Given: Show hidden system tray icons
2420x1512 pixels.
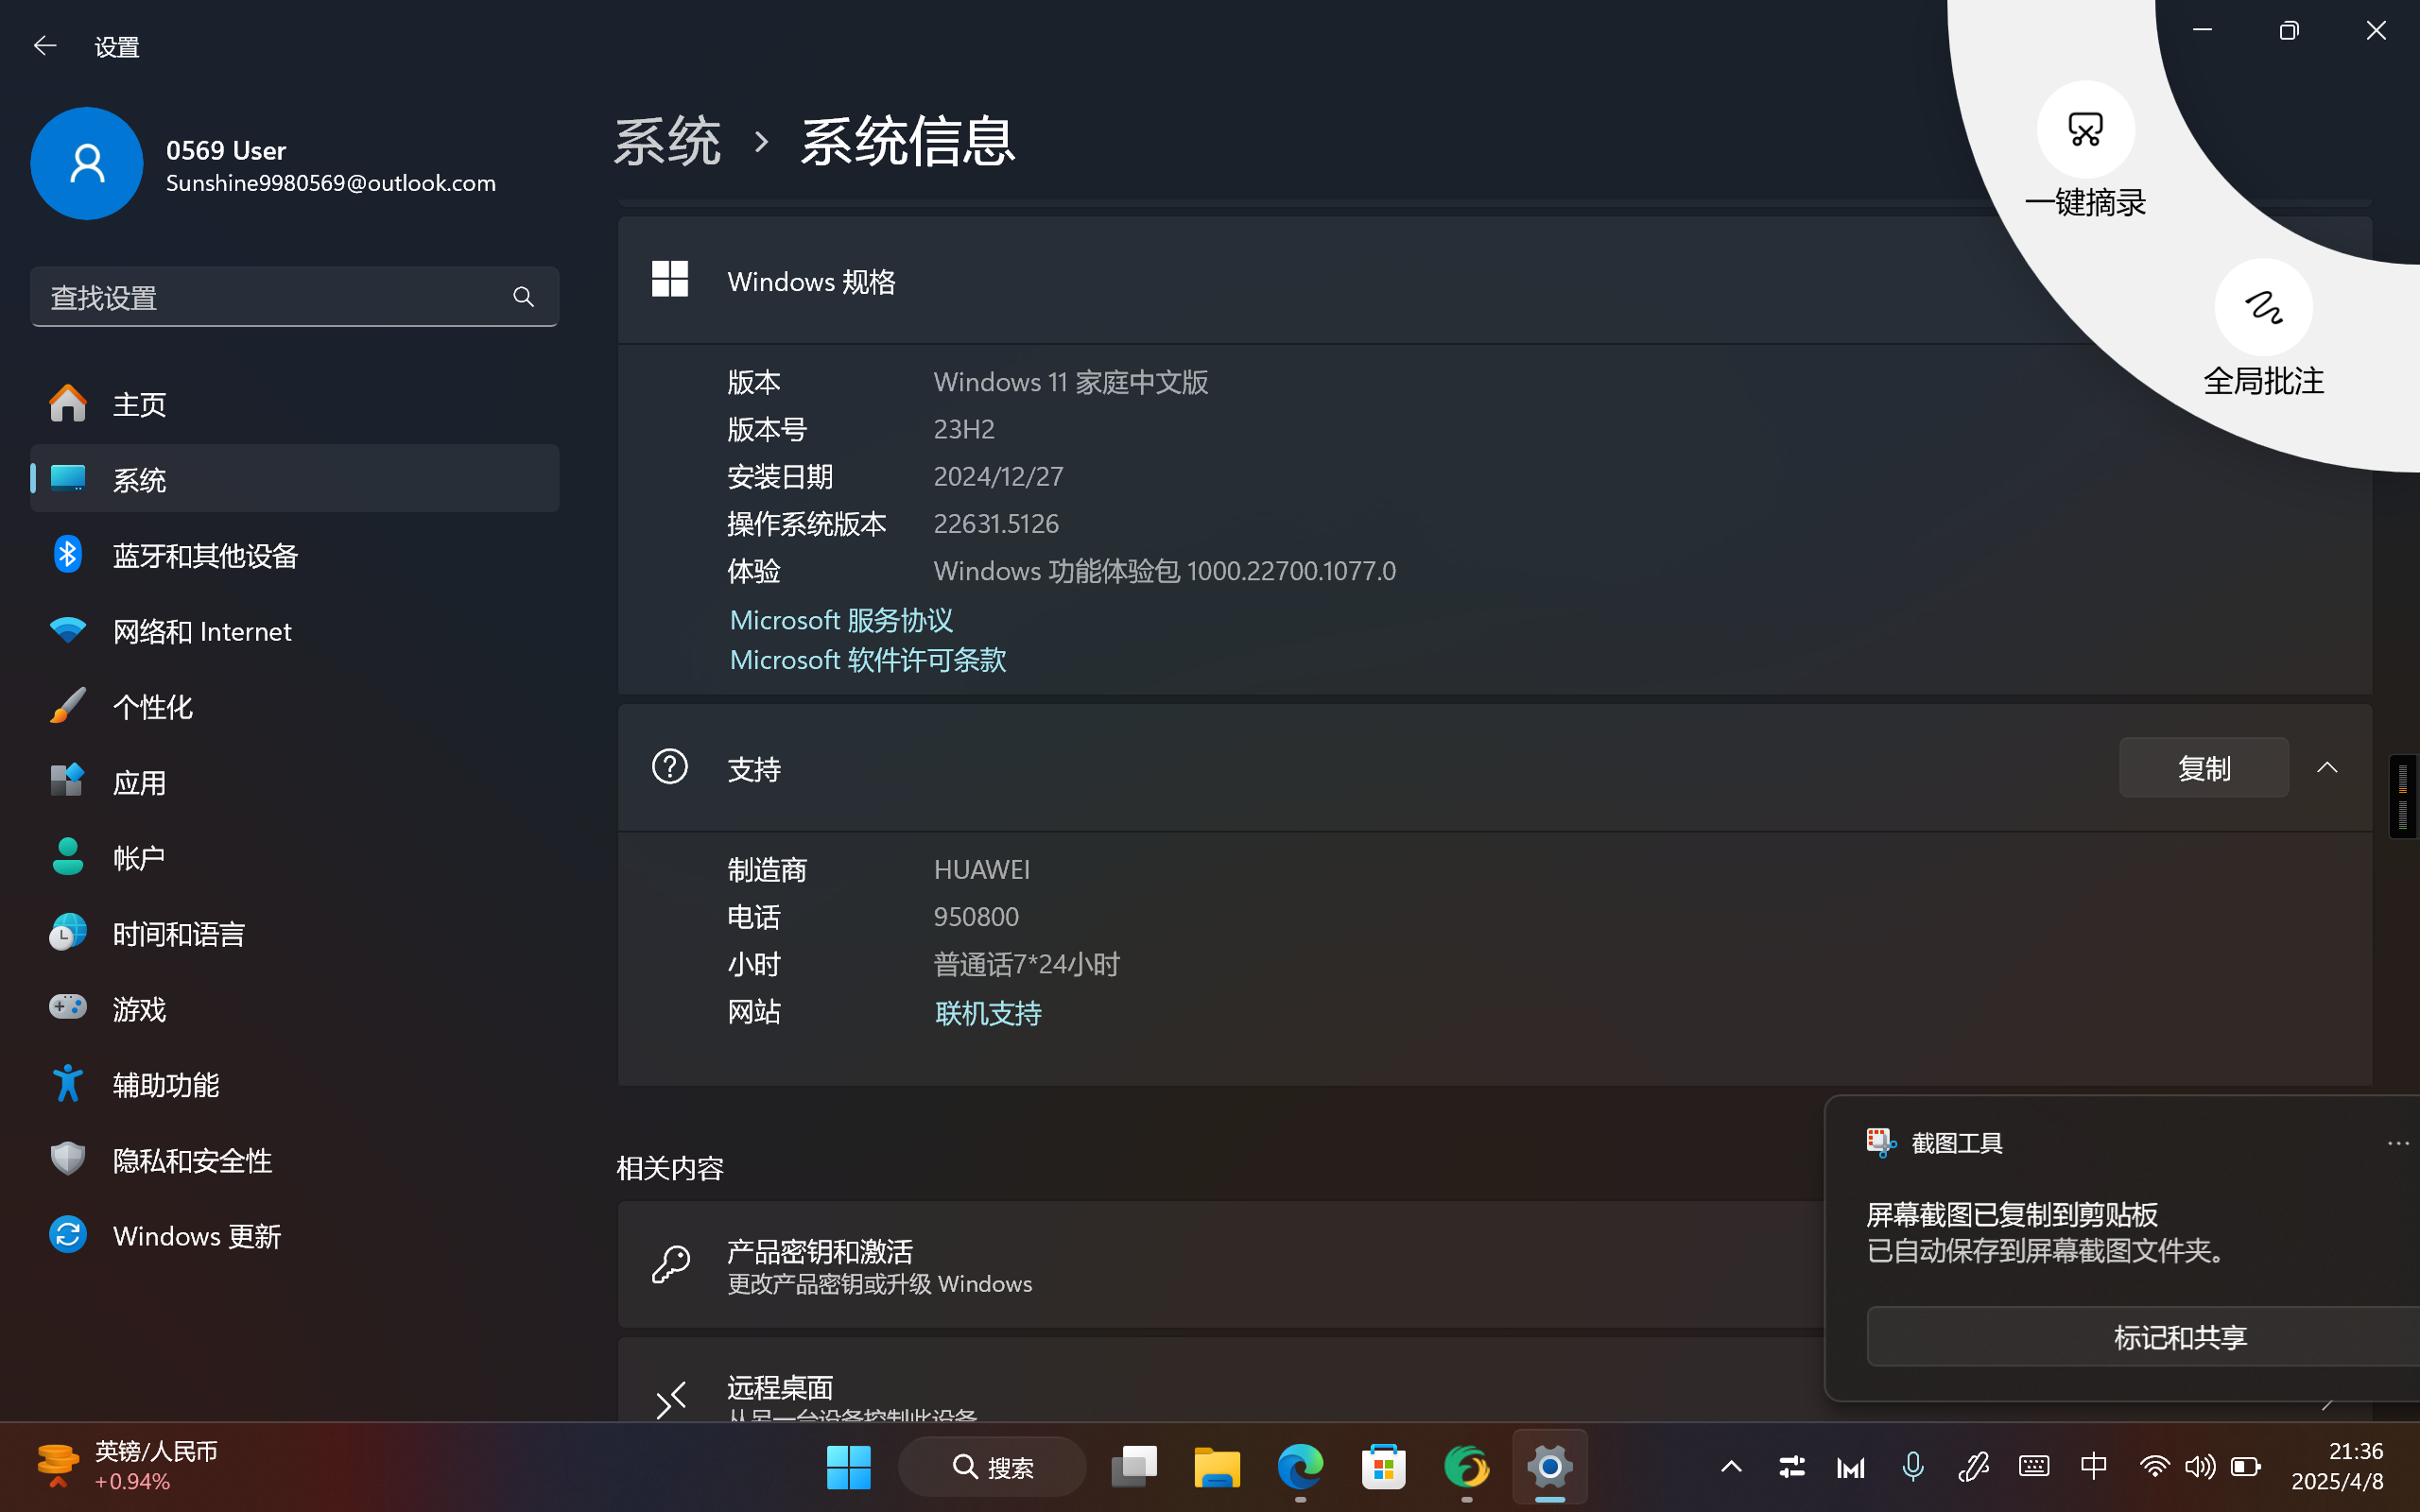Looking at the screenshot, I should coord(1731,1467).
